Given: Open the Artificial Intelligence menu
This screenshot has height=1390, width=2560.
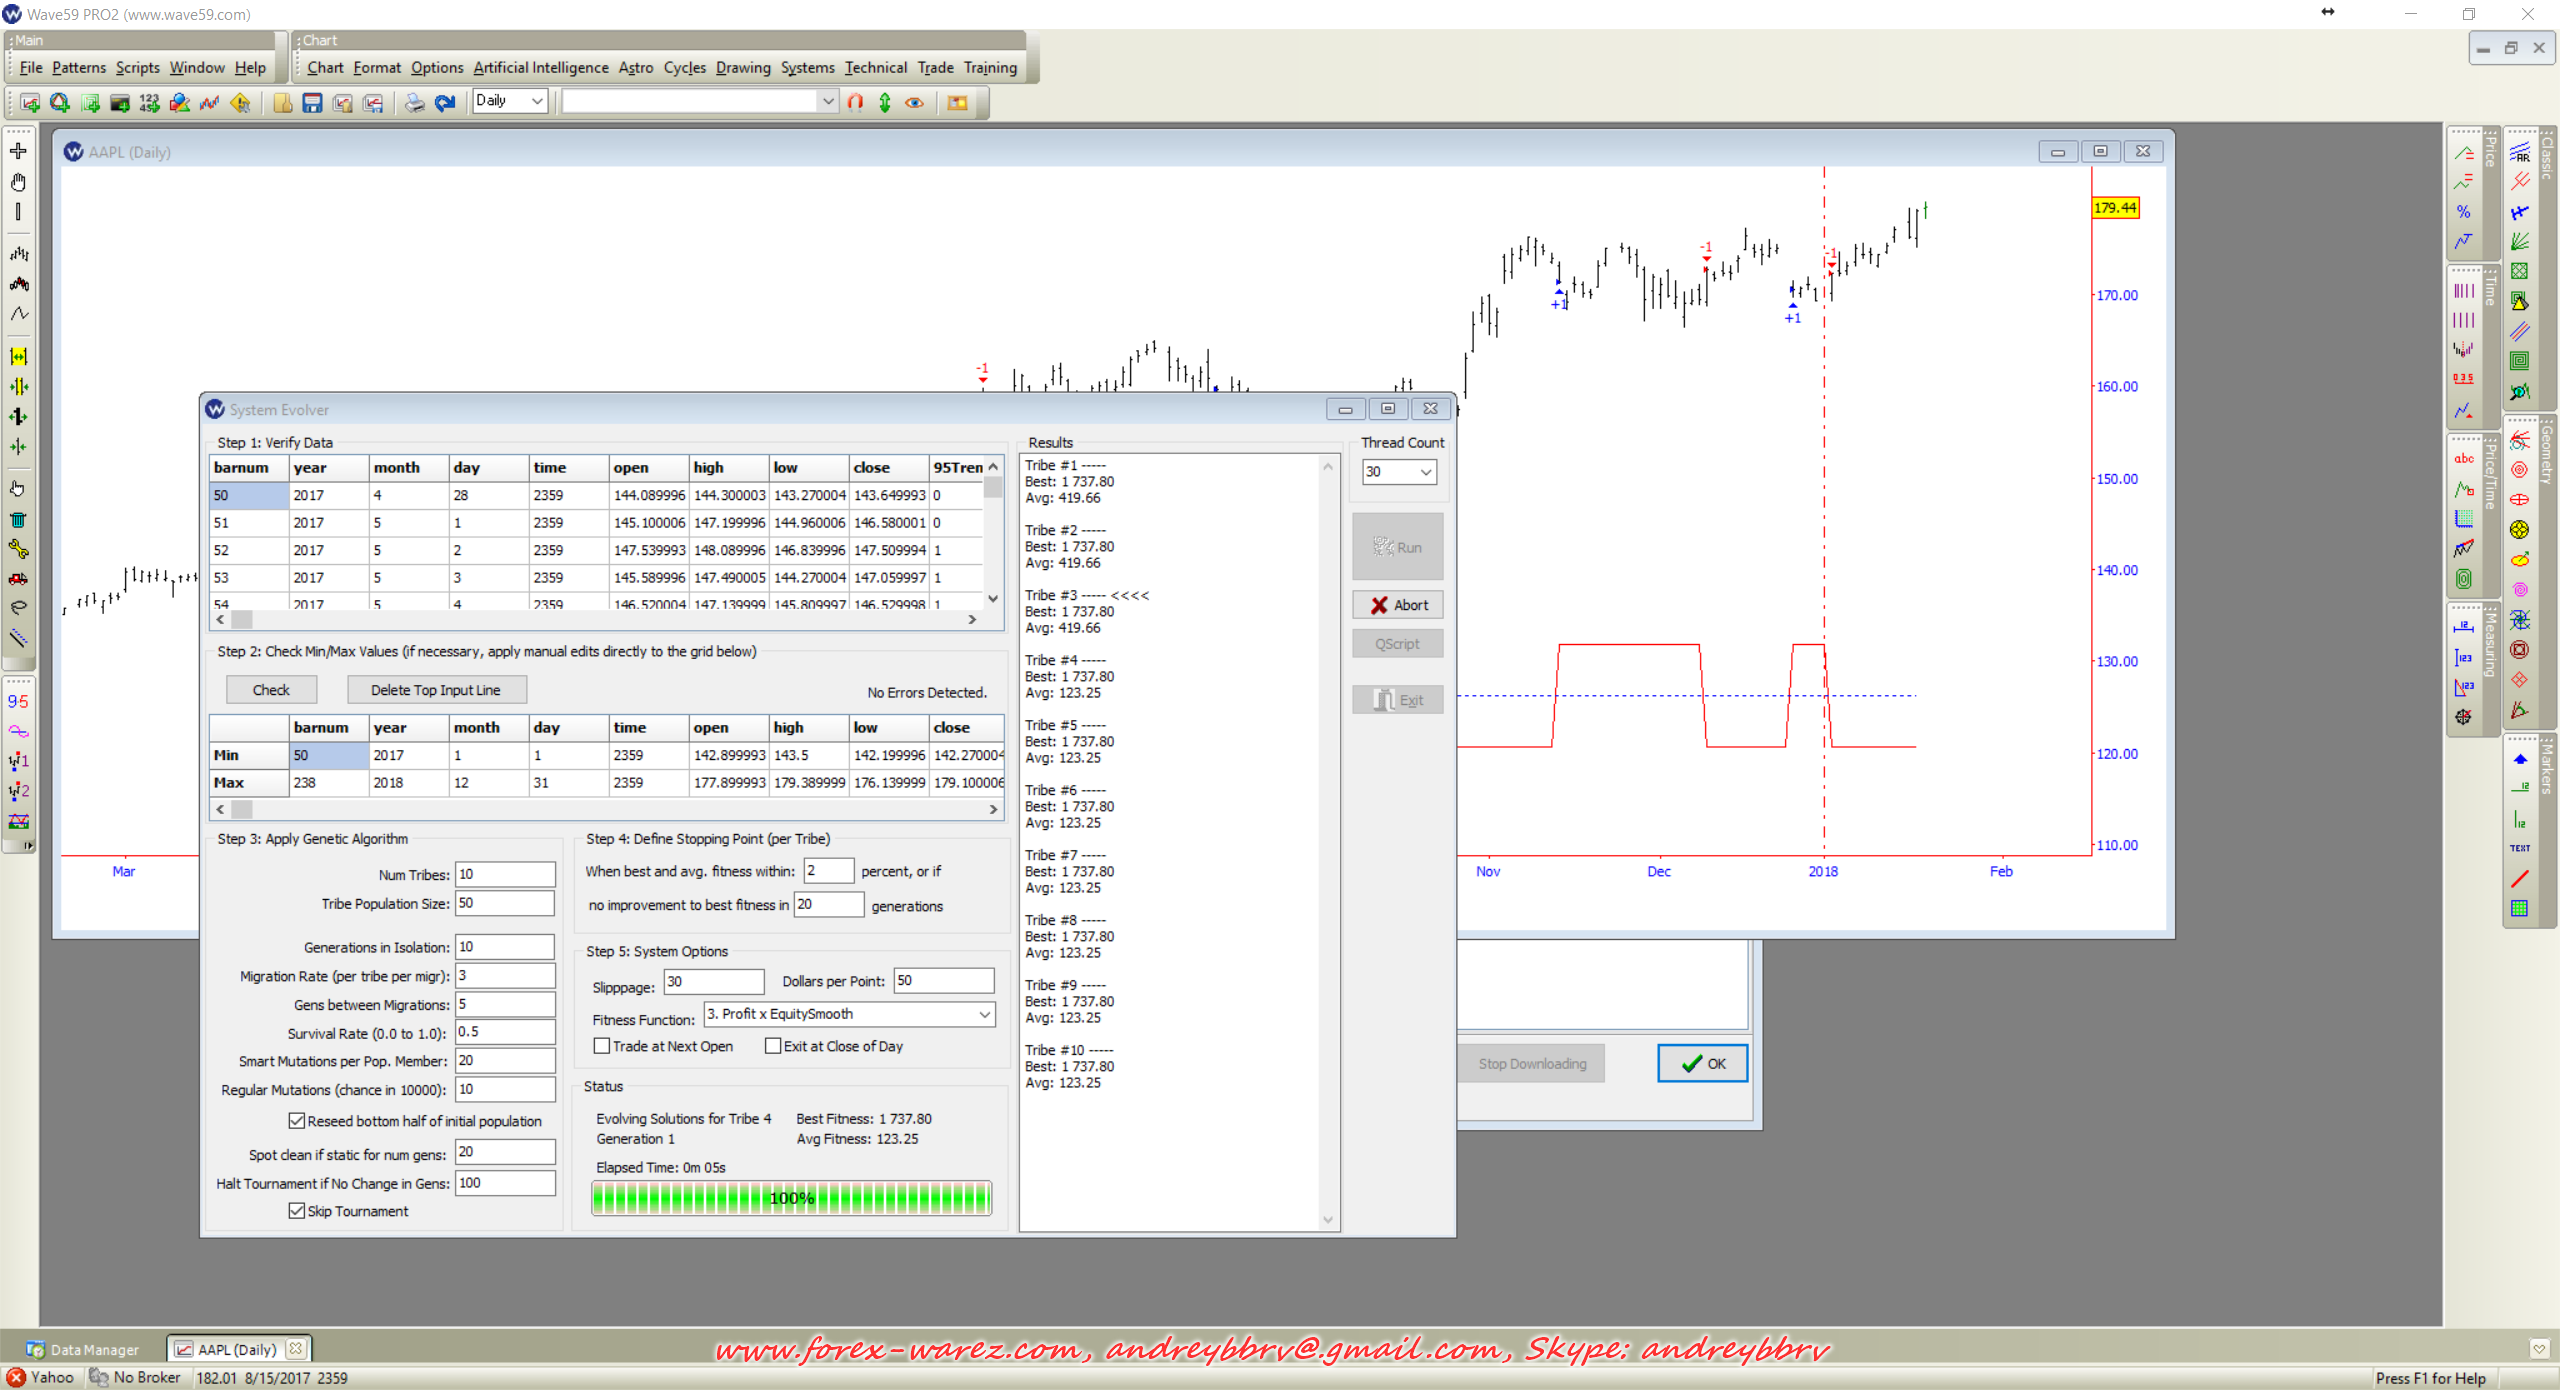Looking at the screenshot, I should [x=540, y=67].
